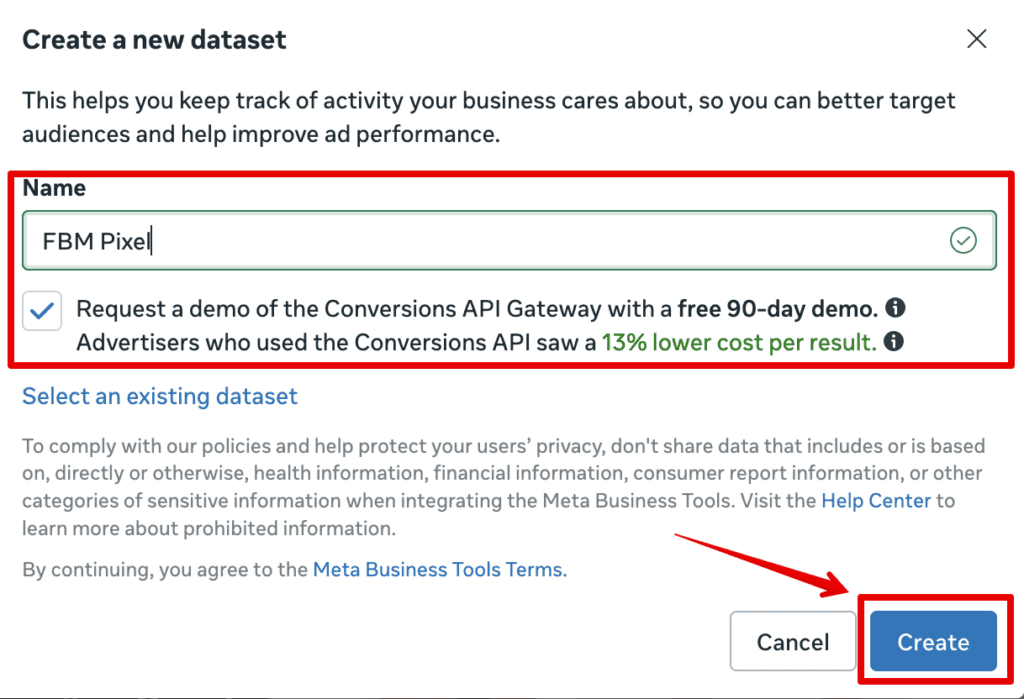The width and height of the screenshot is (1024, 699).
Task: Click the Create a new dataset title
Action: point(154,40)
